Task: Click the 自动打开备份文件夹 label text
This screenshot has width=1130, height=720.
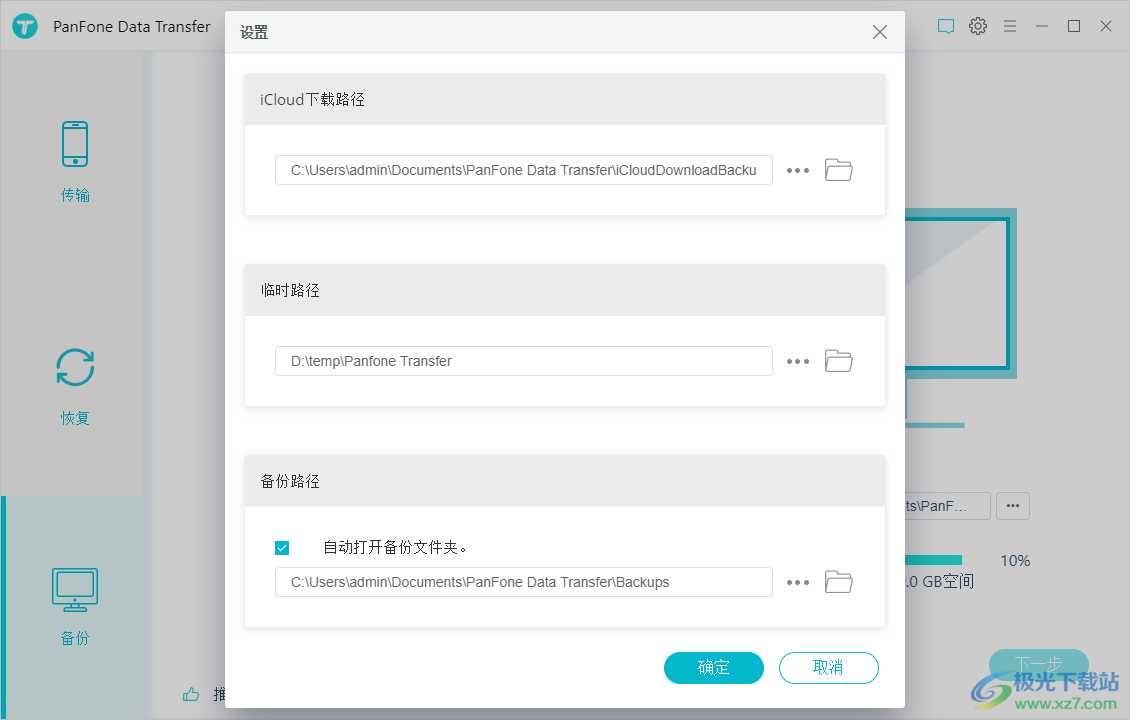Action: click(x=395, y=548)
